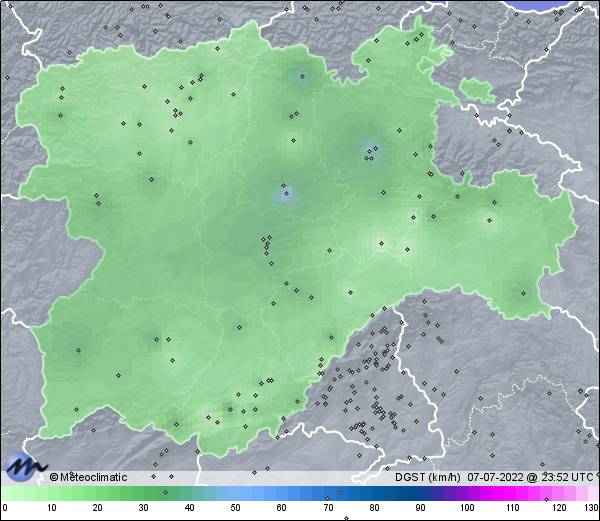Click the scale label 100
Screen dimensions: 600x521
pos(467,508)
